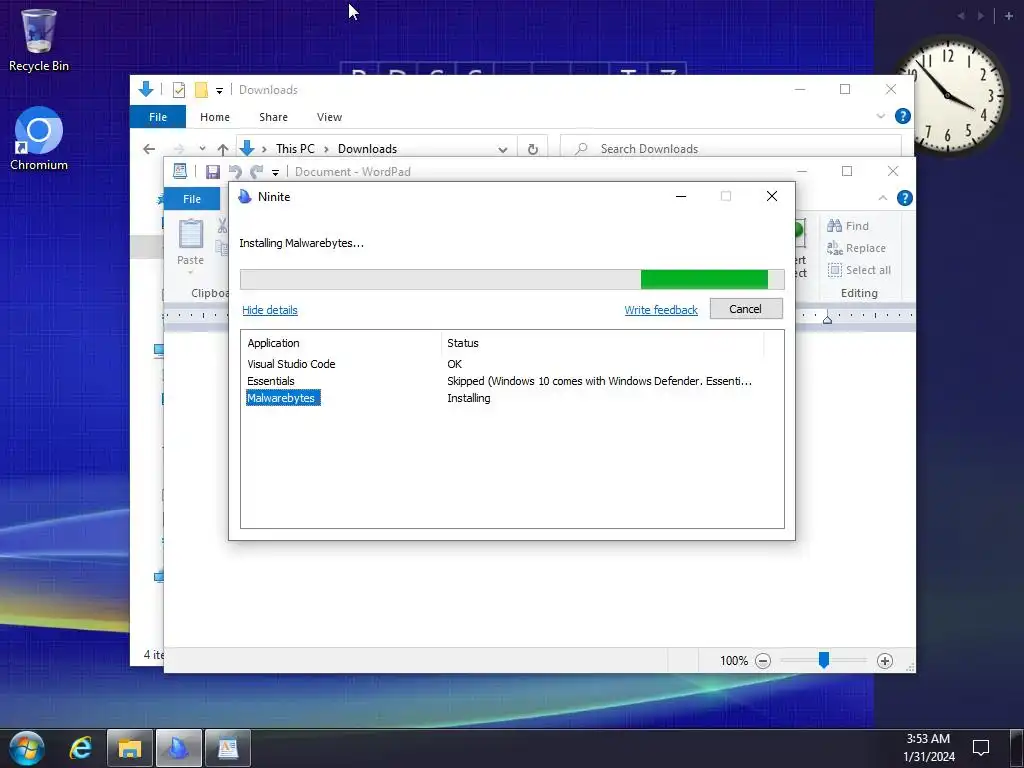Screen dimensions: 1024x768
Task: Open Explorer Help question mark icon
Action: [903, 116]
